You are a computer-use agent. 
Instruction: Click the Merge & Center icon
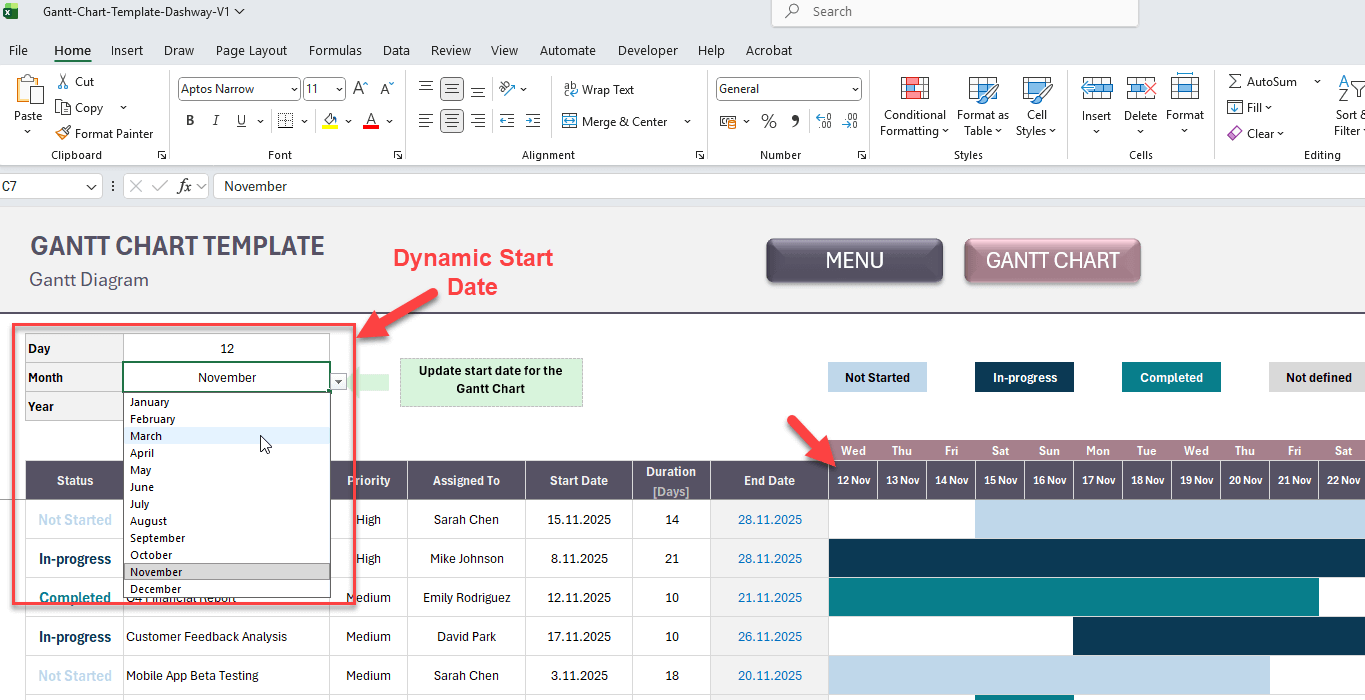[570, 121]
